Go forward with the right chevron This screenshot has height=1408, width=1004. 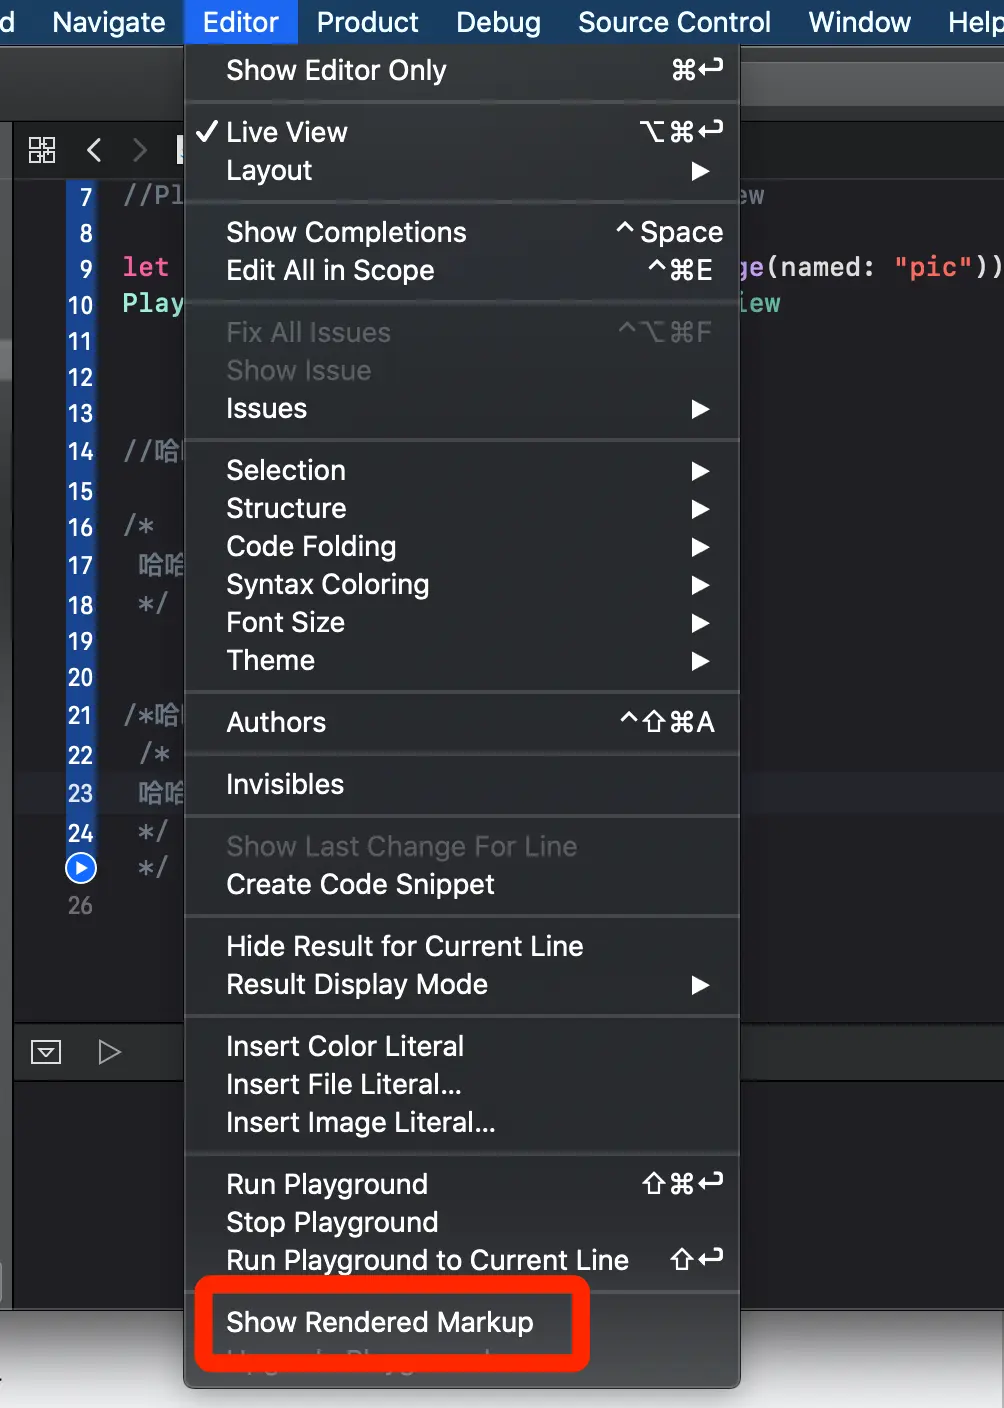click(x=139, y=150)
